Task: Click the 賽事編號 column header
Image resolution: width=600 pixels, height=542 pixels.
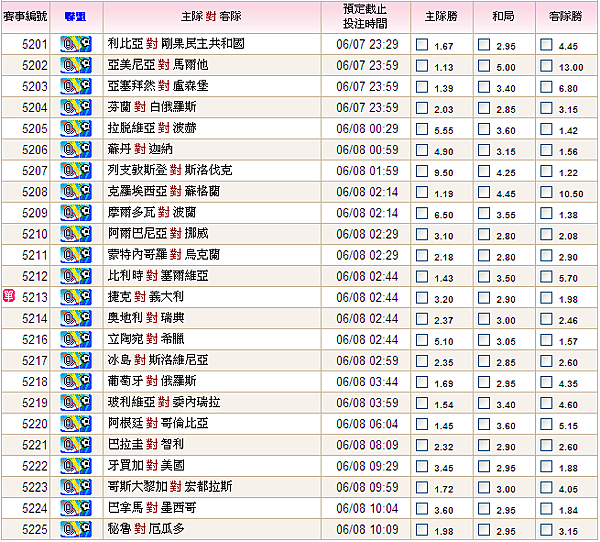Action: pos(25,16)
